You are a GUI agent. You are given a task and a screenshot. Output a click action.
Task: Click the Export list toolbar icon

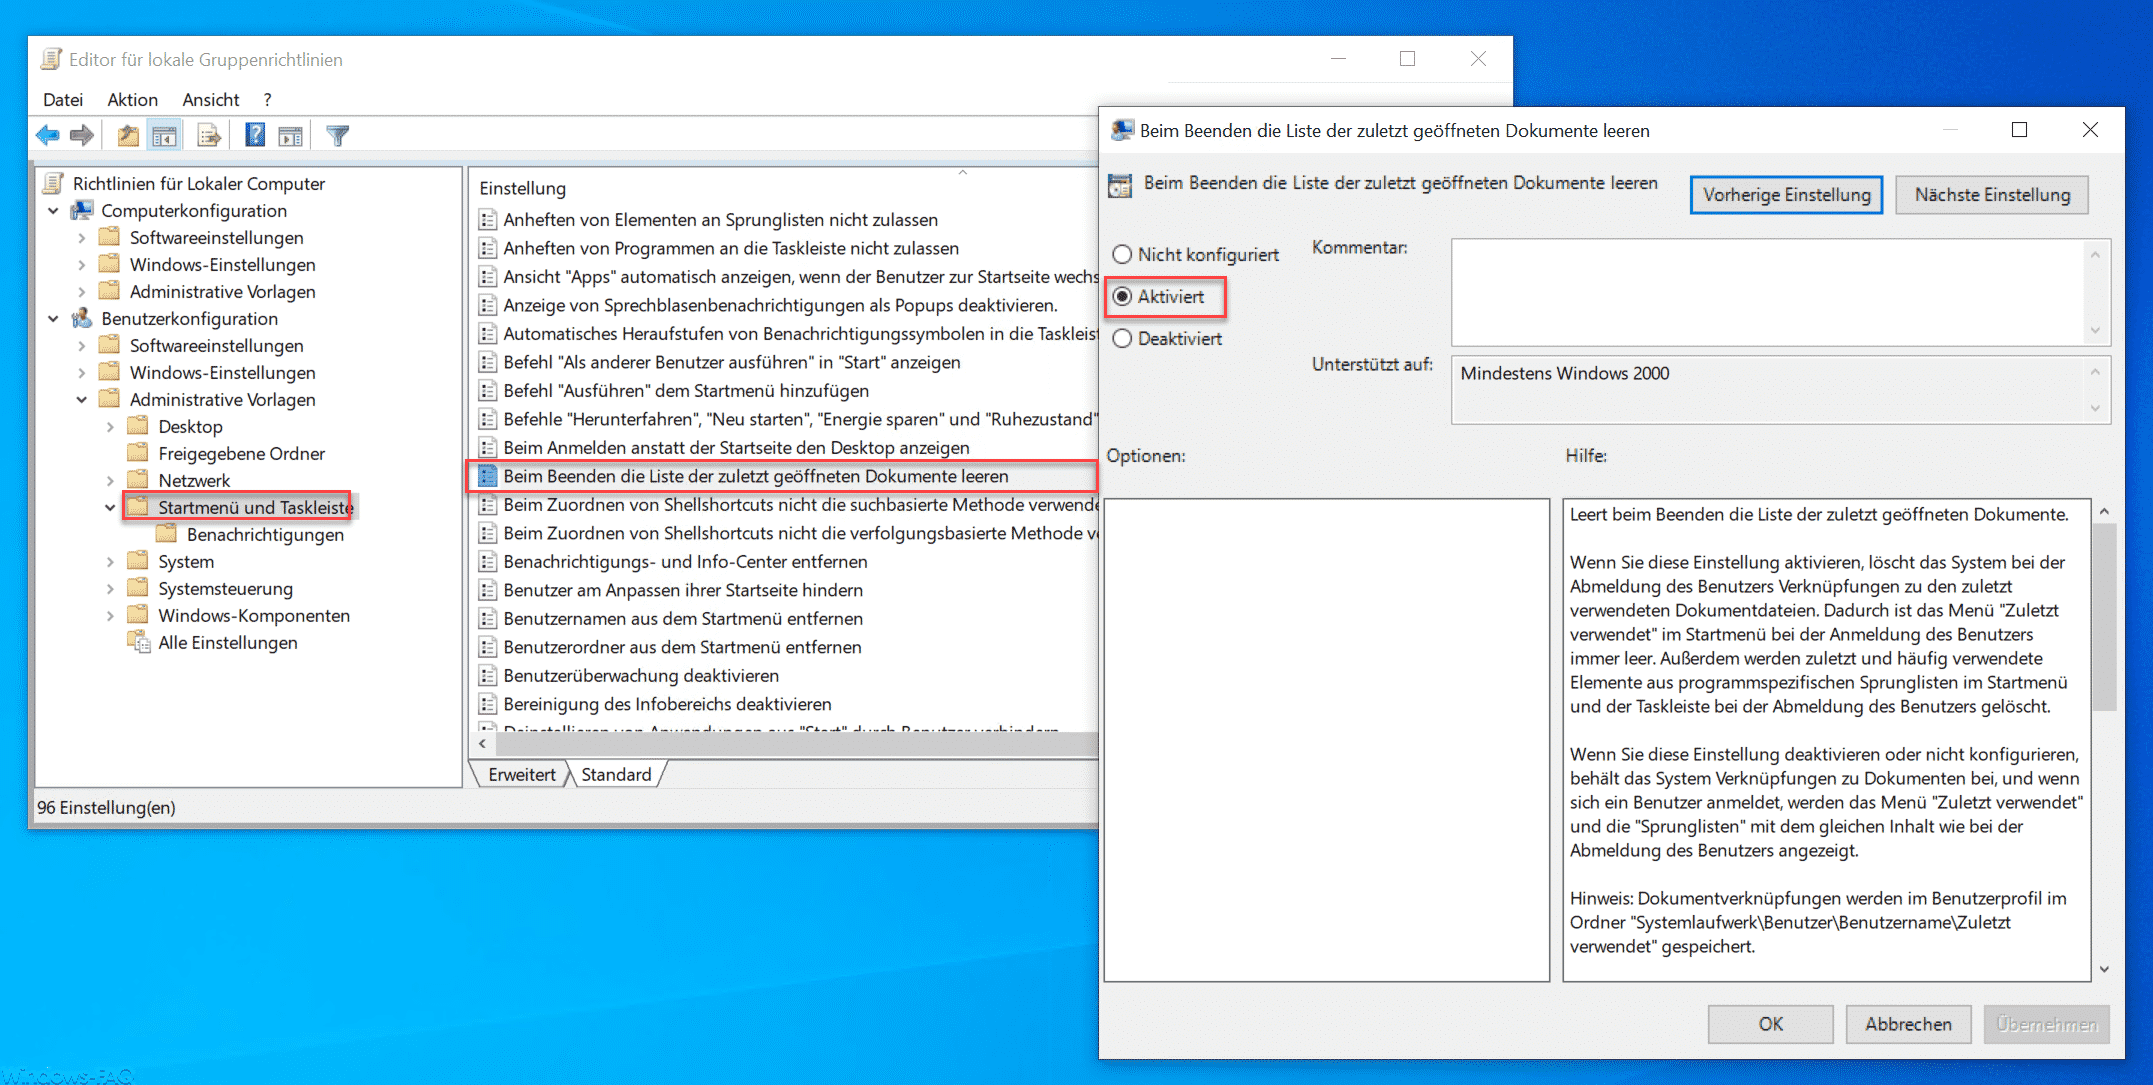point(209,135)
